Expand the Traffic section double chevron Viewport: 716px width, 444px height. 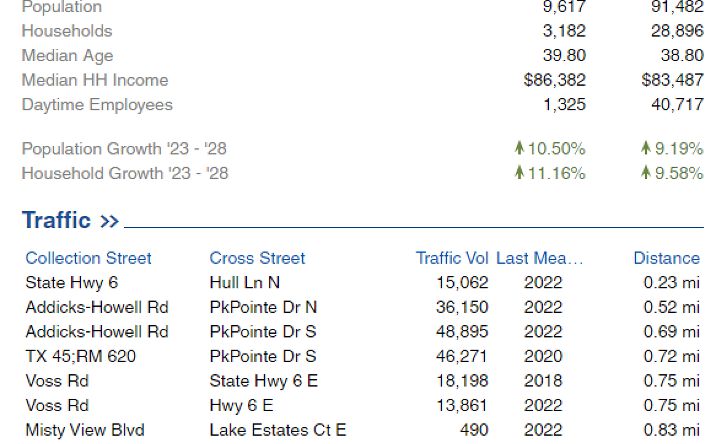pos(109,221)
